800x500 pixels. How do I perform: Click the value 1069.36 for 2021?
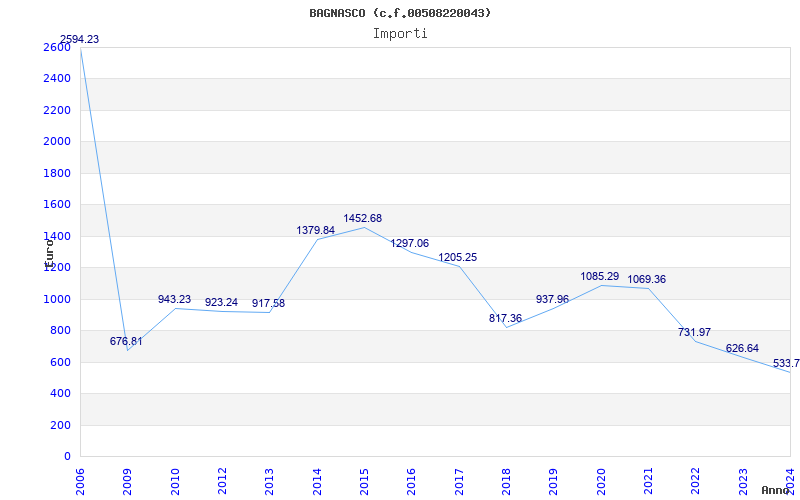pos(647,280)
